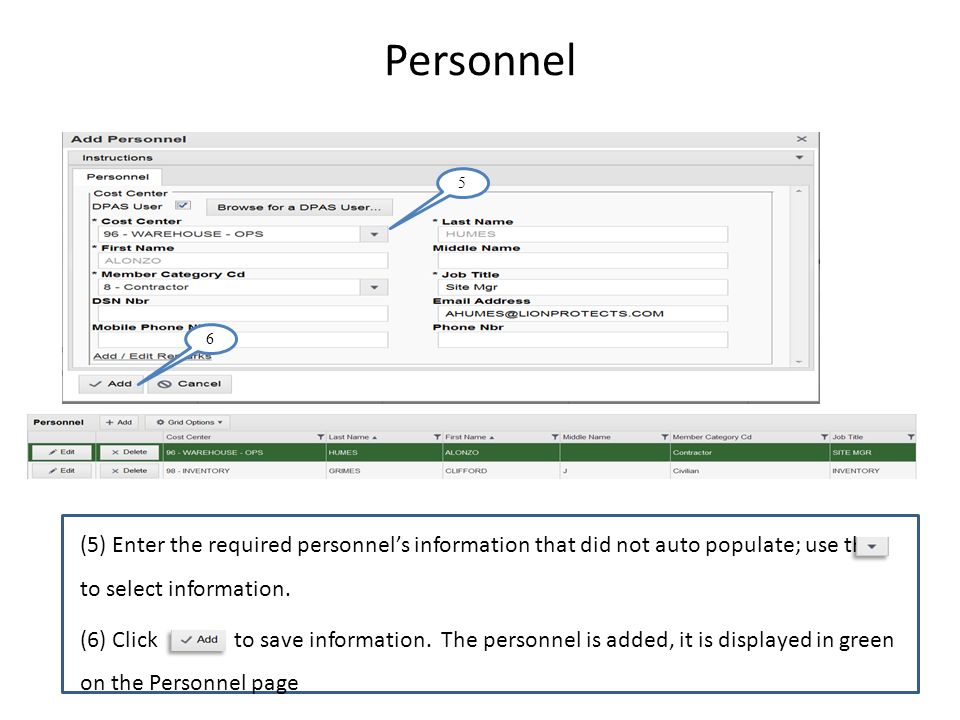This screenshot has width=960, height=720.
Task: Click the Job Title column filter icon
Action: [x=911, y=437]
